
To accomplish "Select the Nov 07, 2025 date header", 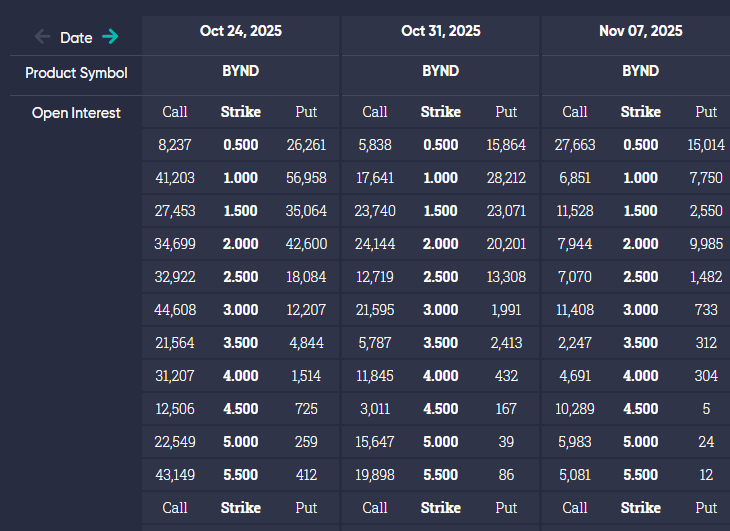I will point(640,31).
